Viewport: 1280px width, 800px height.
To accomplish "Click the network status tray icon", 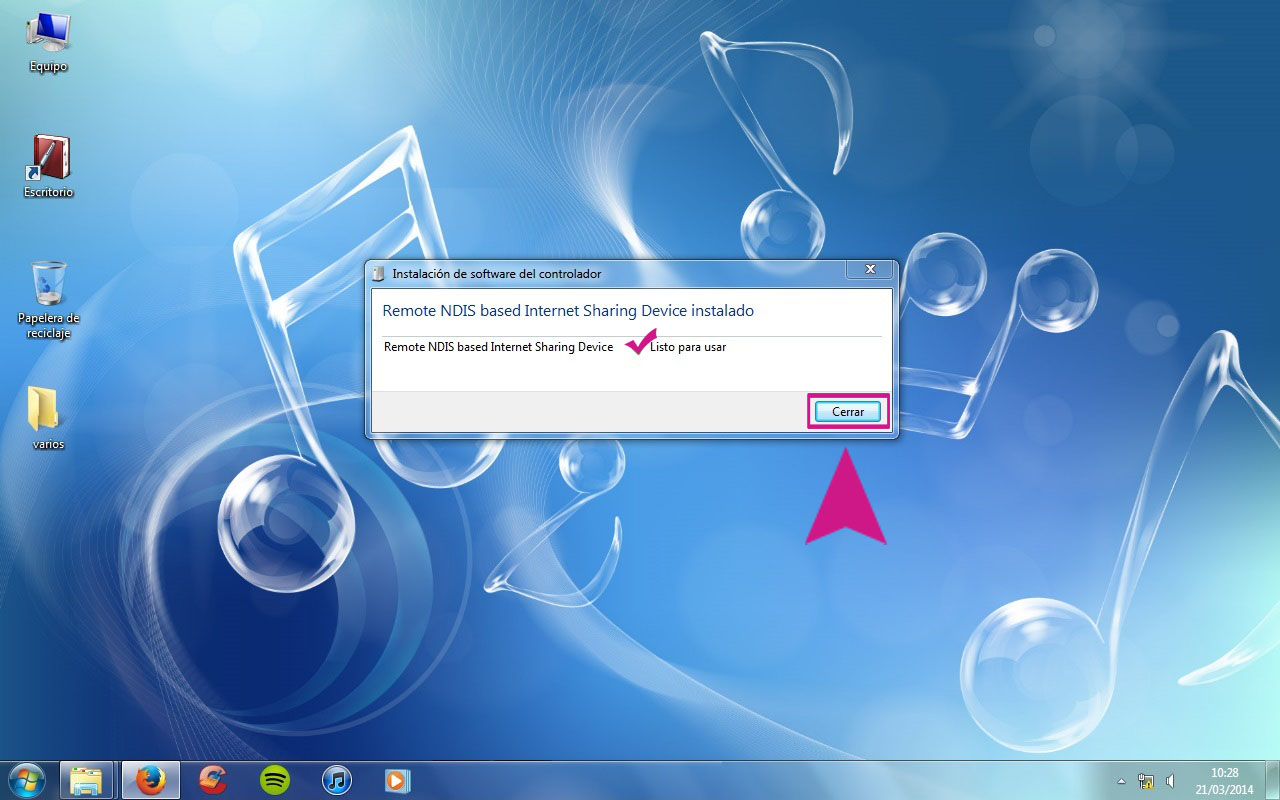I will point(1146,781).
